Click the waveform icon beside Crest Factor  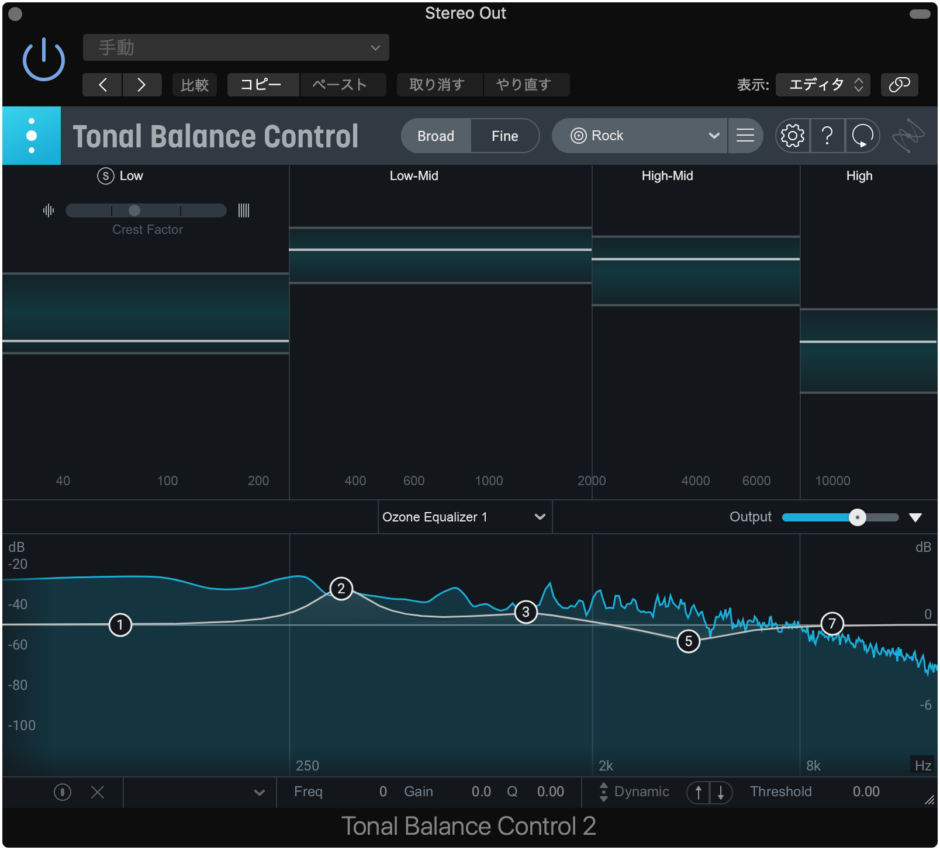(49, 210)
